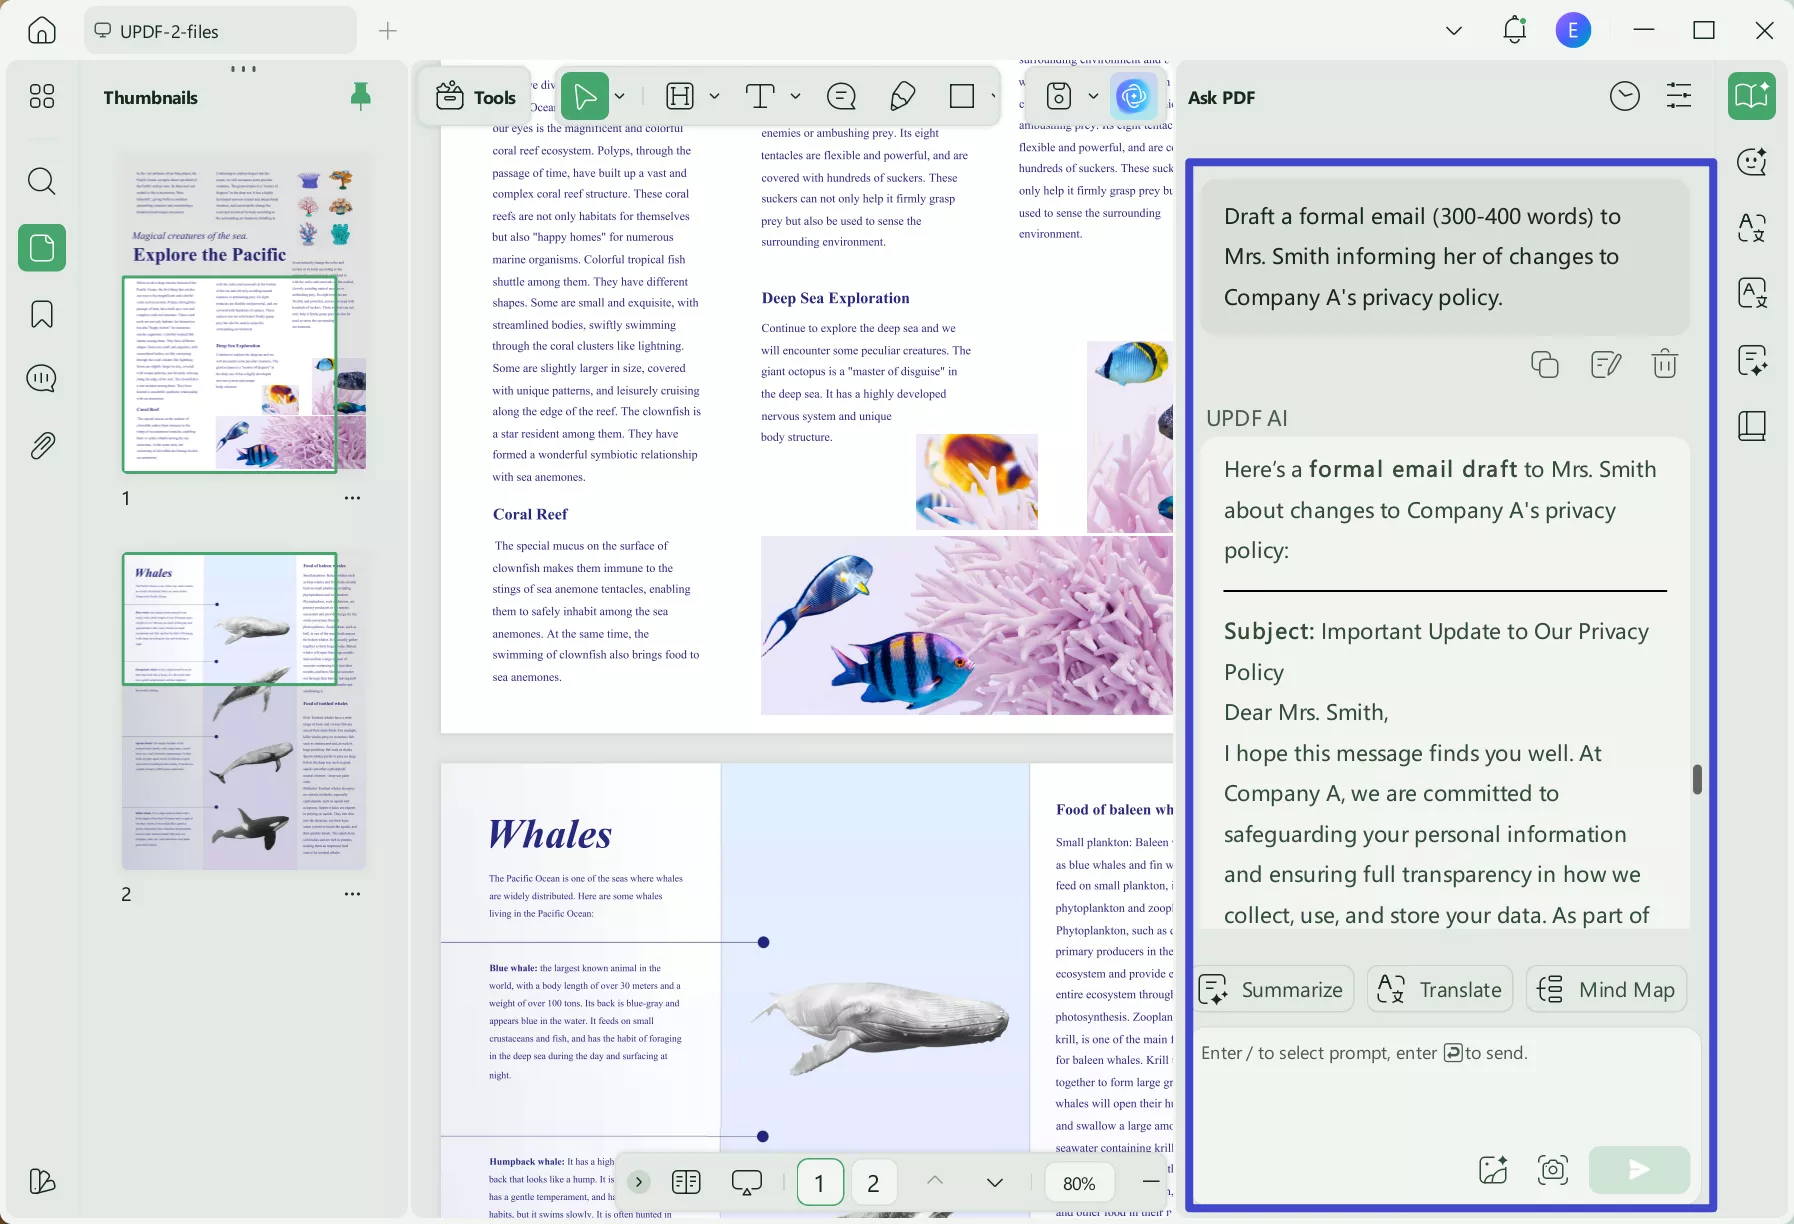Open the Attachments paperclip panel

(x=41, y=445)
